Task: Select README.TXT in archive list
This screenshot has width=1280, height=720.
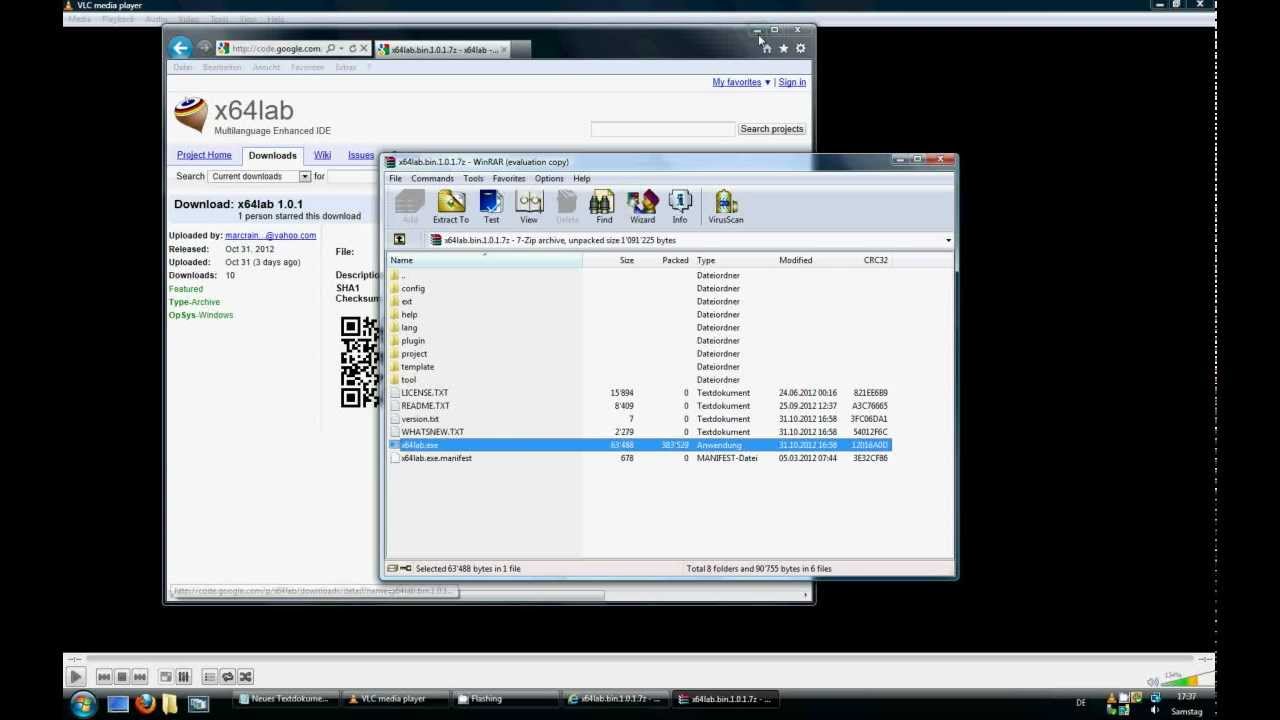Action: click(x=425, y=406)
